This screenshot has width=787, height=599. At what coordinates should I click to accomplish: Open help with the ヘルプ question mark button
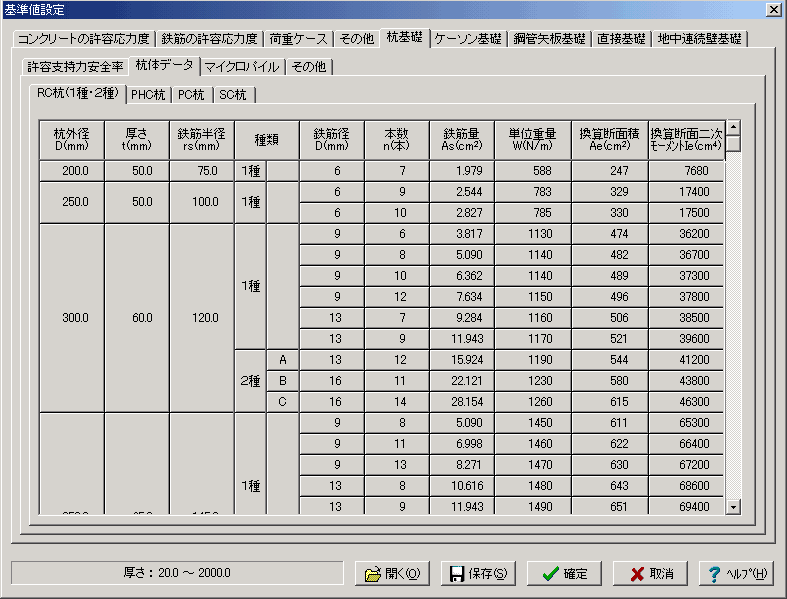736,574
